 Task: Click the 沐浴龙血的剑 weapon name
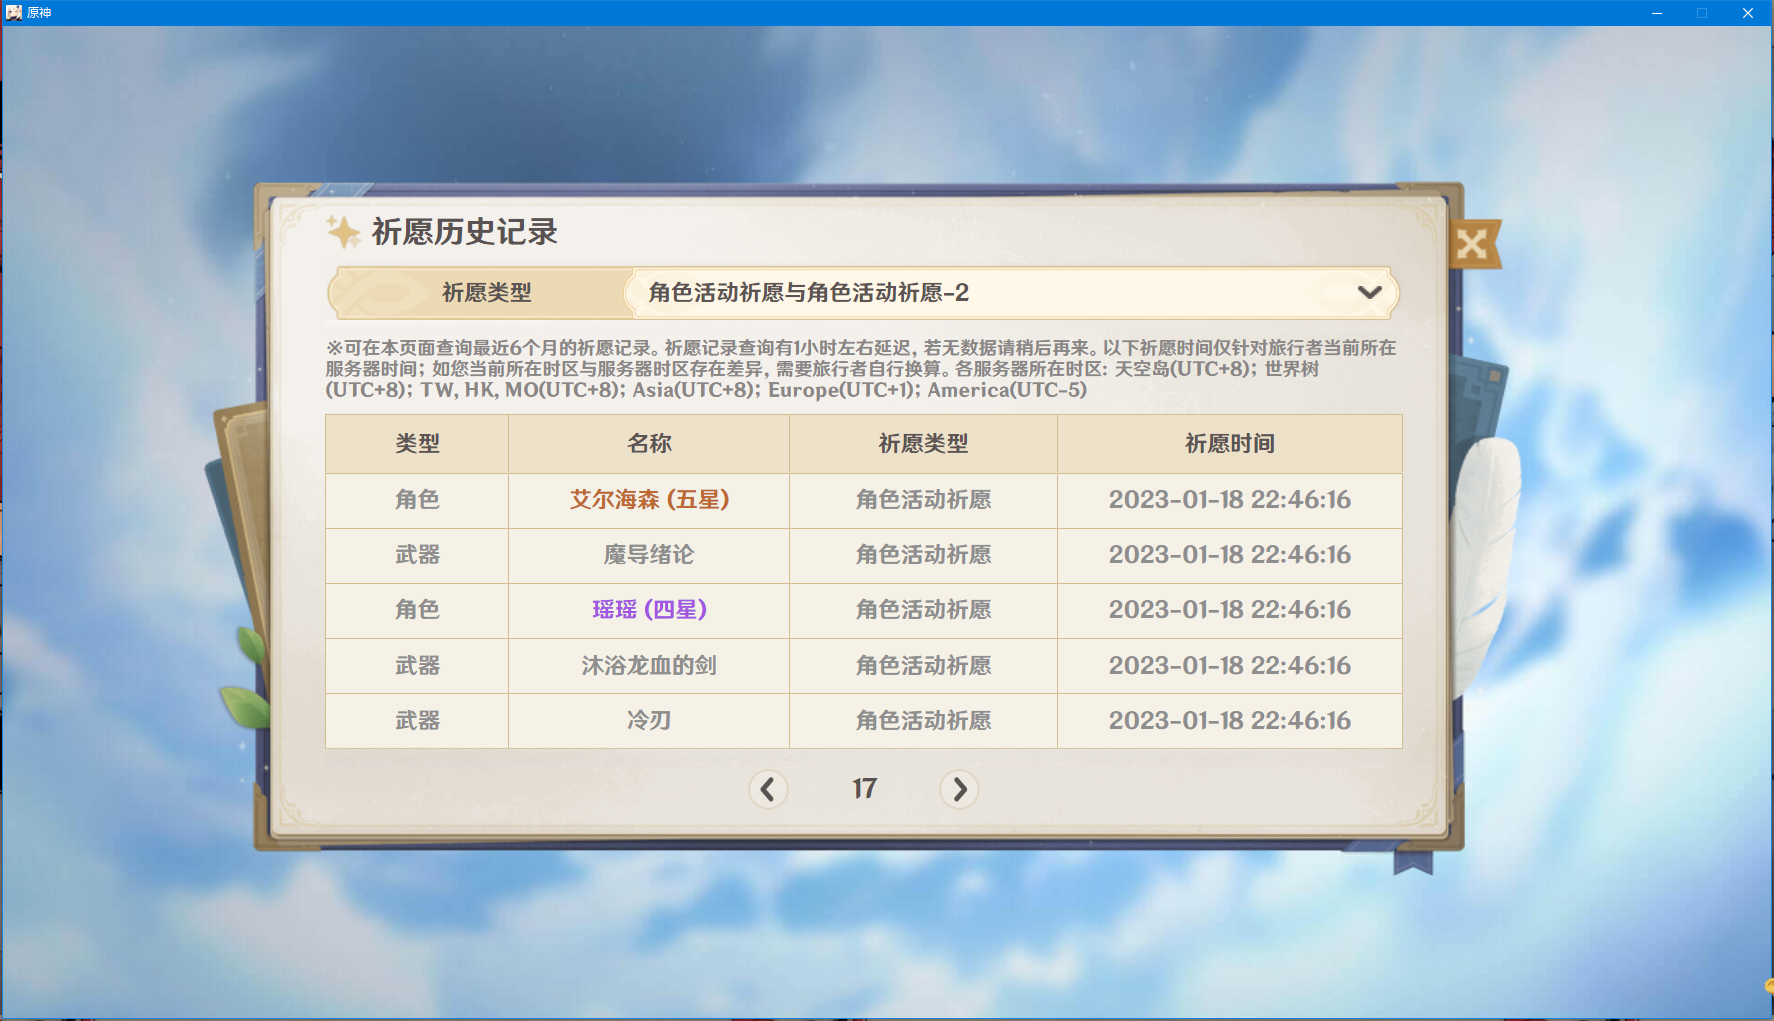tap(649, 665)
